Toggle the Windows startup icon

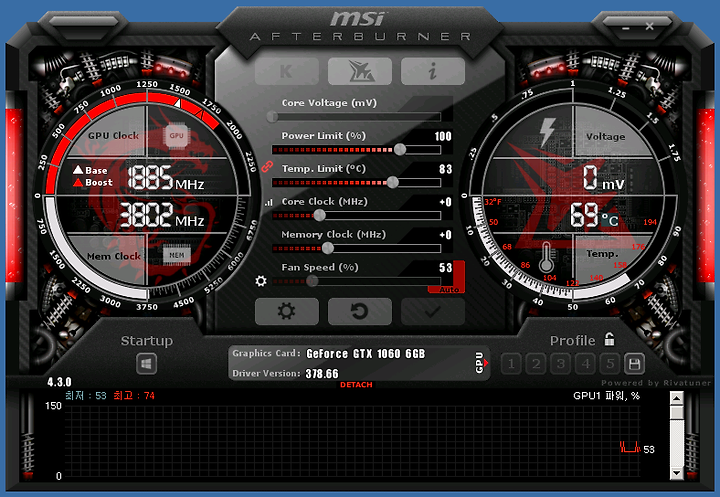tap(146, 364)
